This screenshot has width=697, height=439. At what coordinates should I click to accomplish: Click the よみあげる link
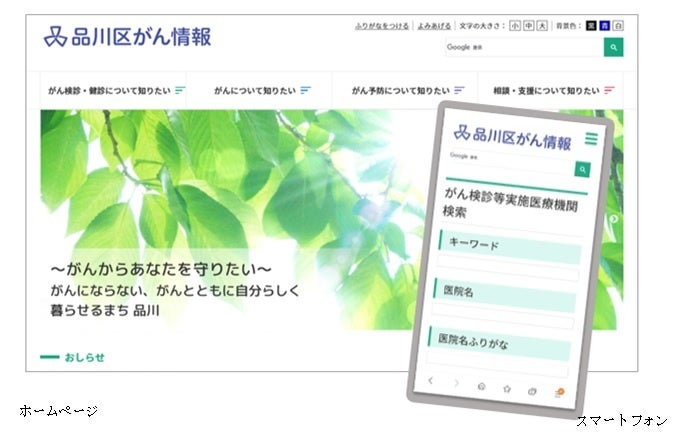pyautogui.click(x=434, y=26)
